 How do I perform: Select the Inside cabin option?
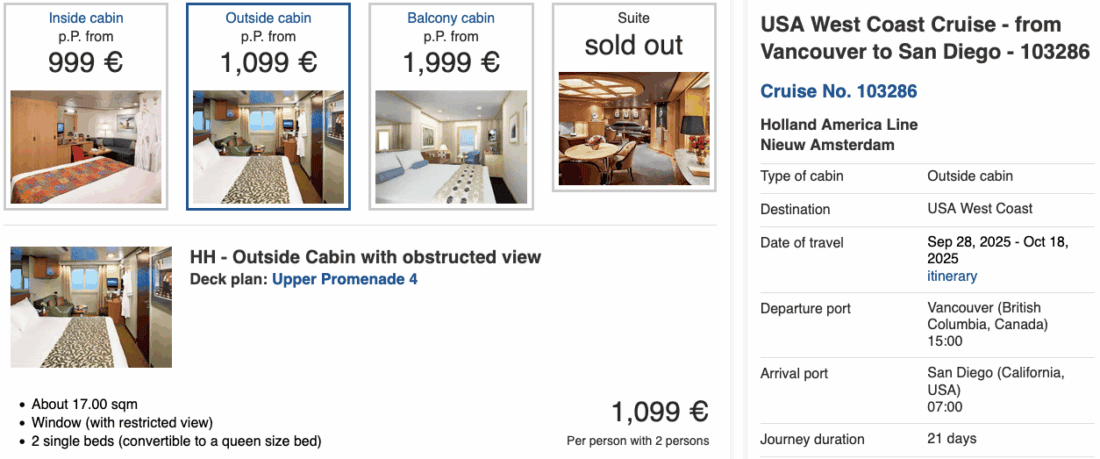click(86, 18)
